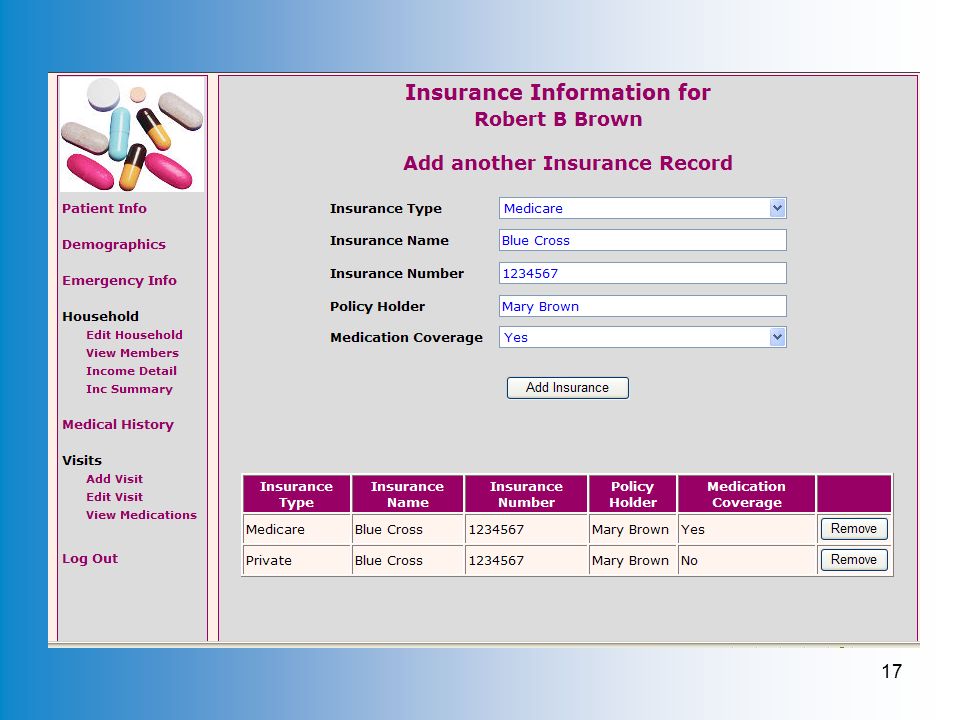Click the Insurance Type column header
The width and height of the screenshot is (960, 720).
point(297,494)
